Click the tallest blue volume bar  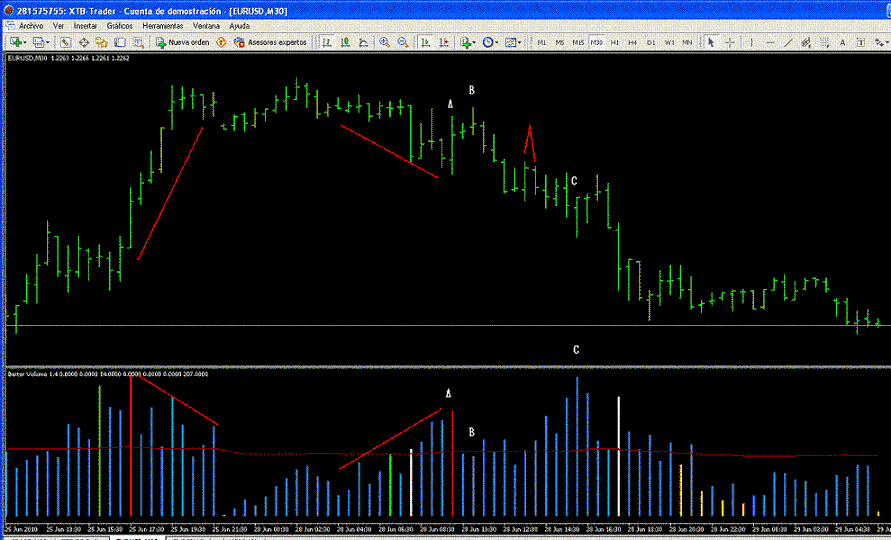pos(577,448)
